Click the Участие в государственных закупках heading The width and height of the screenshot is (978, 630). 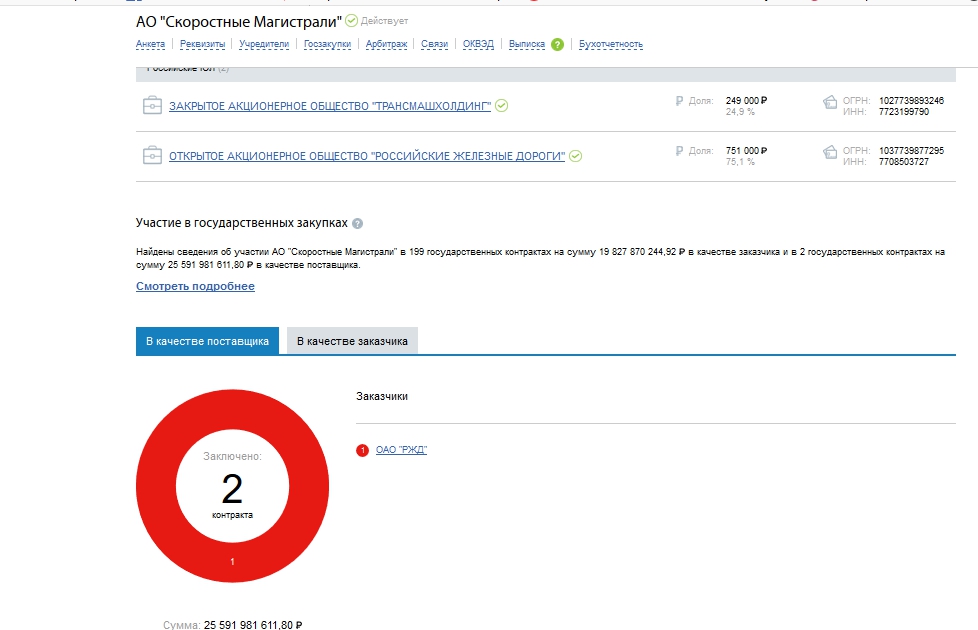click(x=242, y=223)
